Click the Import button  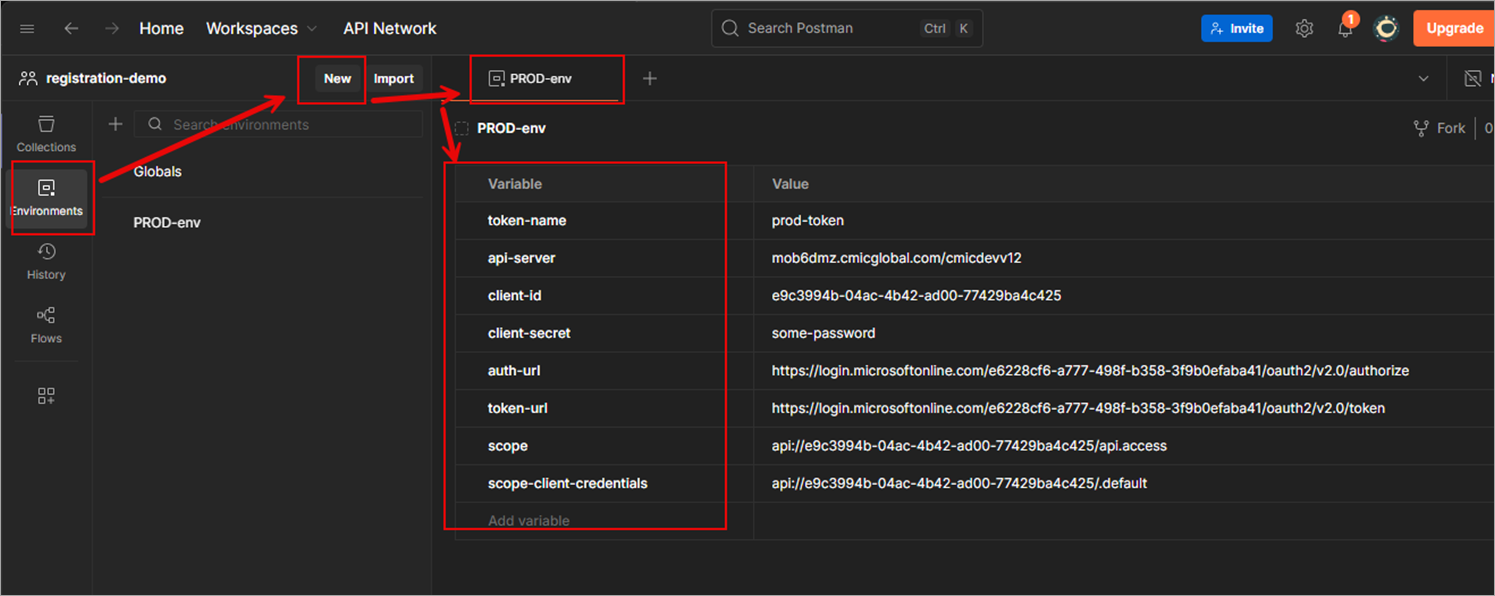click(x=394, y=78)
